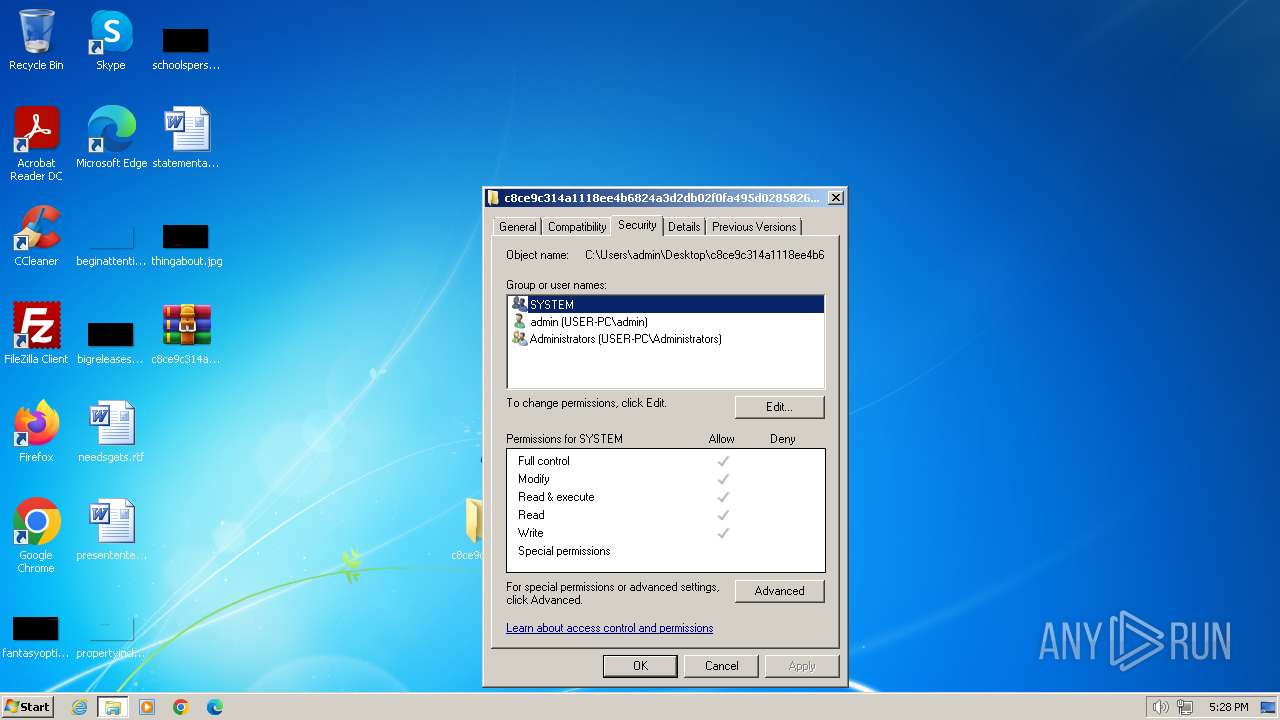Click the Special permissions row
The height and width of the screenshot is (720, 1280).
(666, 551)
